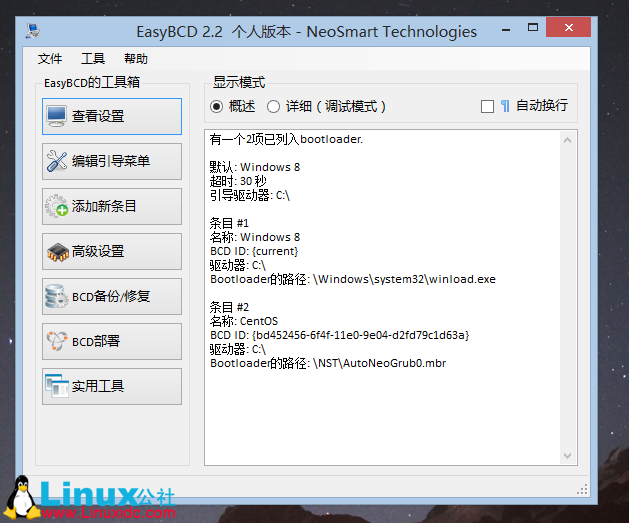This screenshot has width=629, height=523.
Task: Minimize the EasyBCD window
Action: [506, 28]
